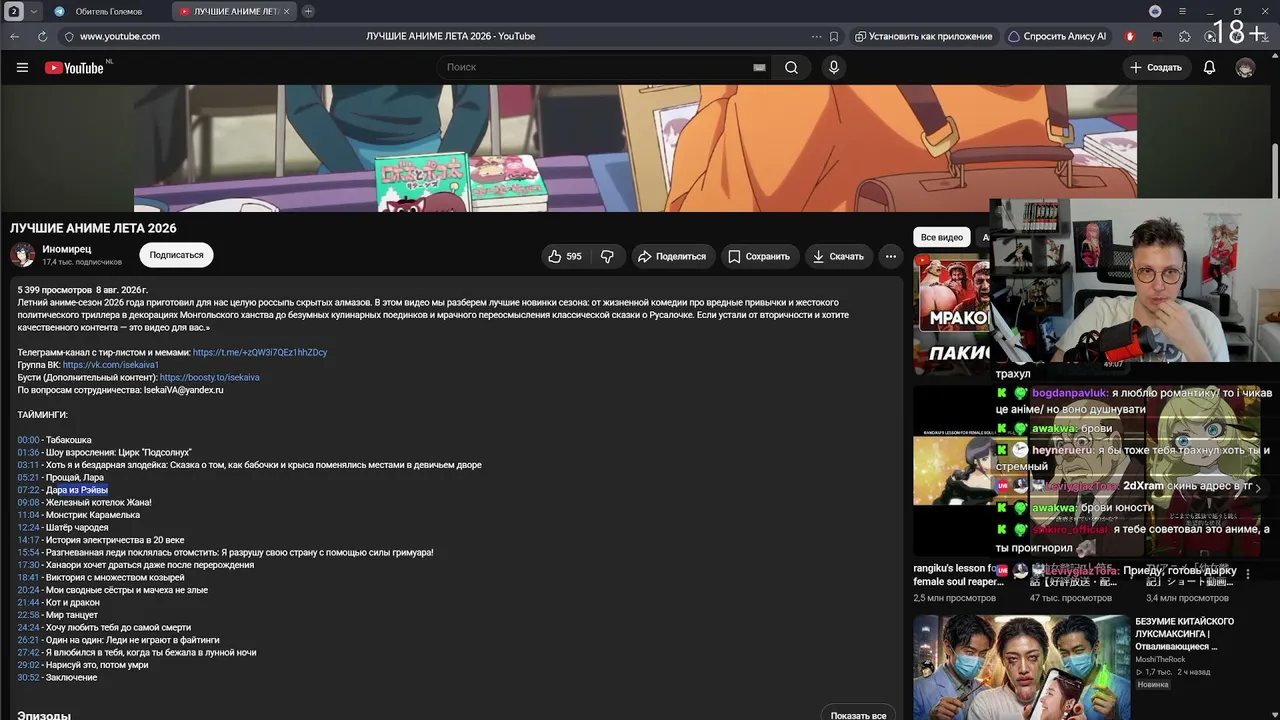Open the browser main menu lines icon

pyautogui.click(x=1182, y=11)
